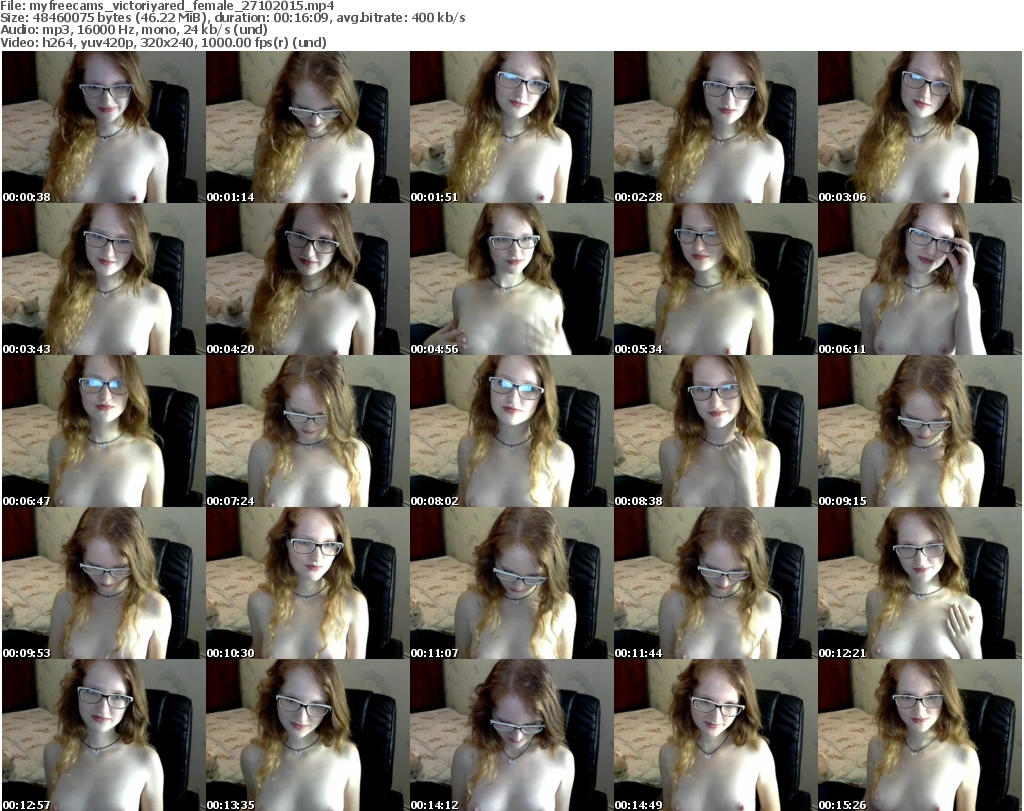
Task: Pick the frame stamped 00:06:11
Action: coord(920,279)
